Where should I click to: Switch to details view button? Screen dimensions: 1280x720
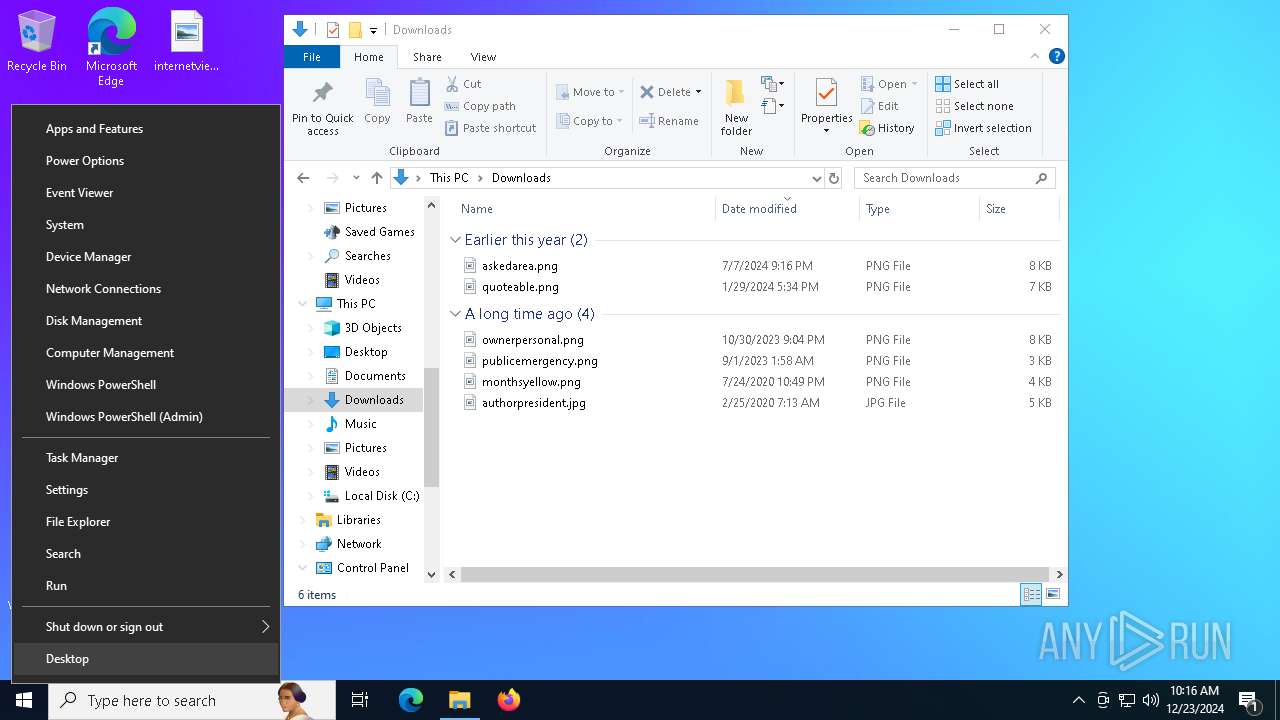coord(1031,594)
